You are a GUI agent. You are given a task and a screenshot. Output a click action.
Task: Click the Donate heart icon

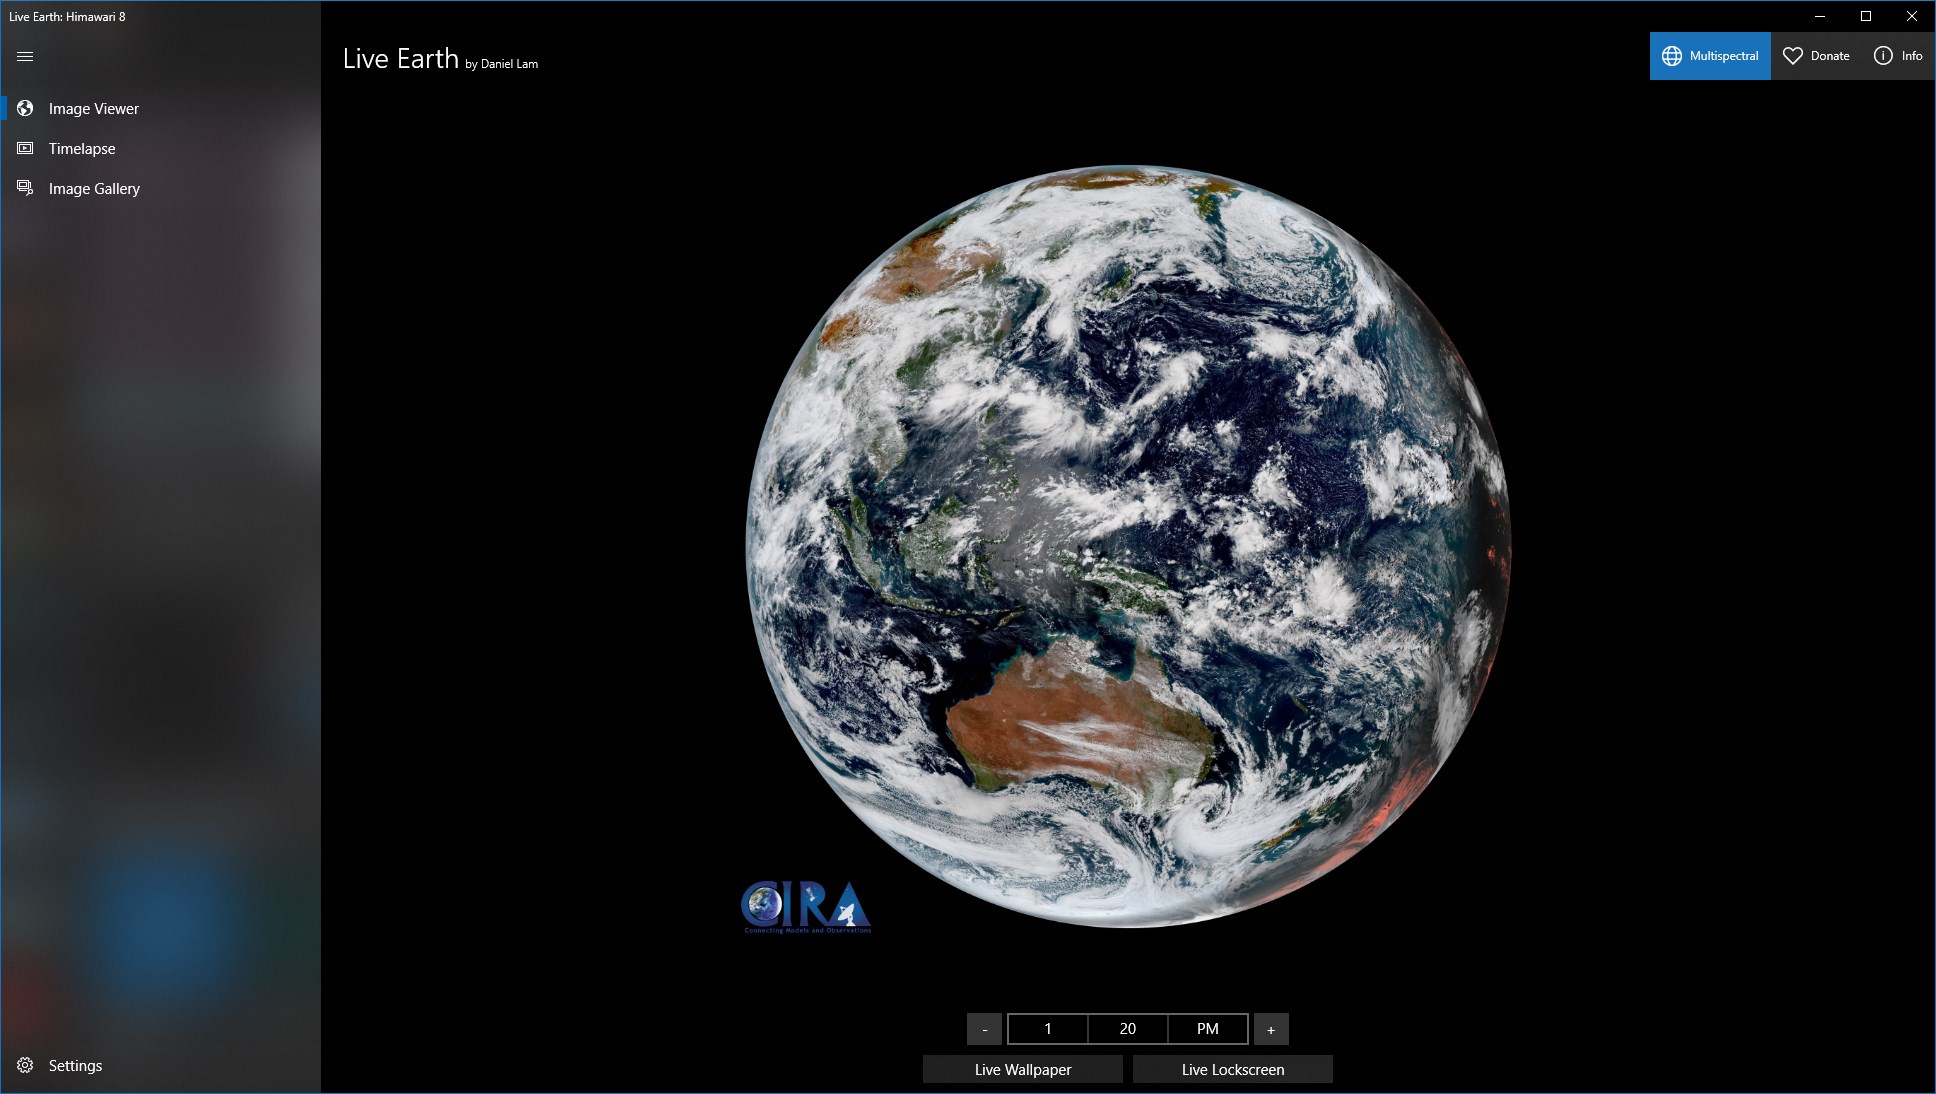(x=1792, y=56)
